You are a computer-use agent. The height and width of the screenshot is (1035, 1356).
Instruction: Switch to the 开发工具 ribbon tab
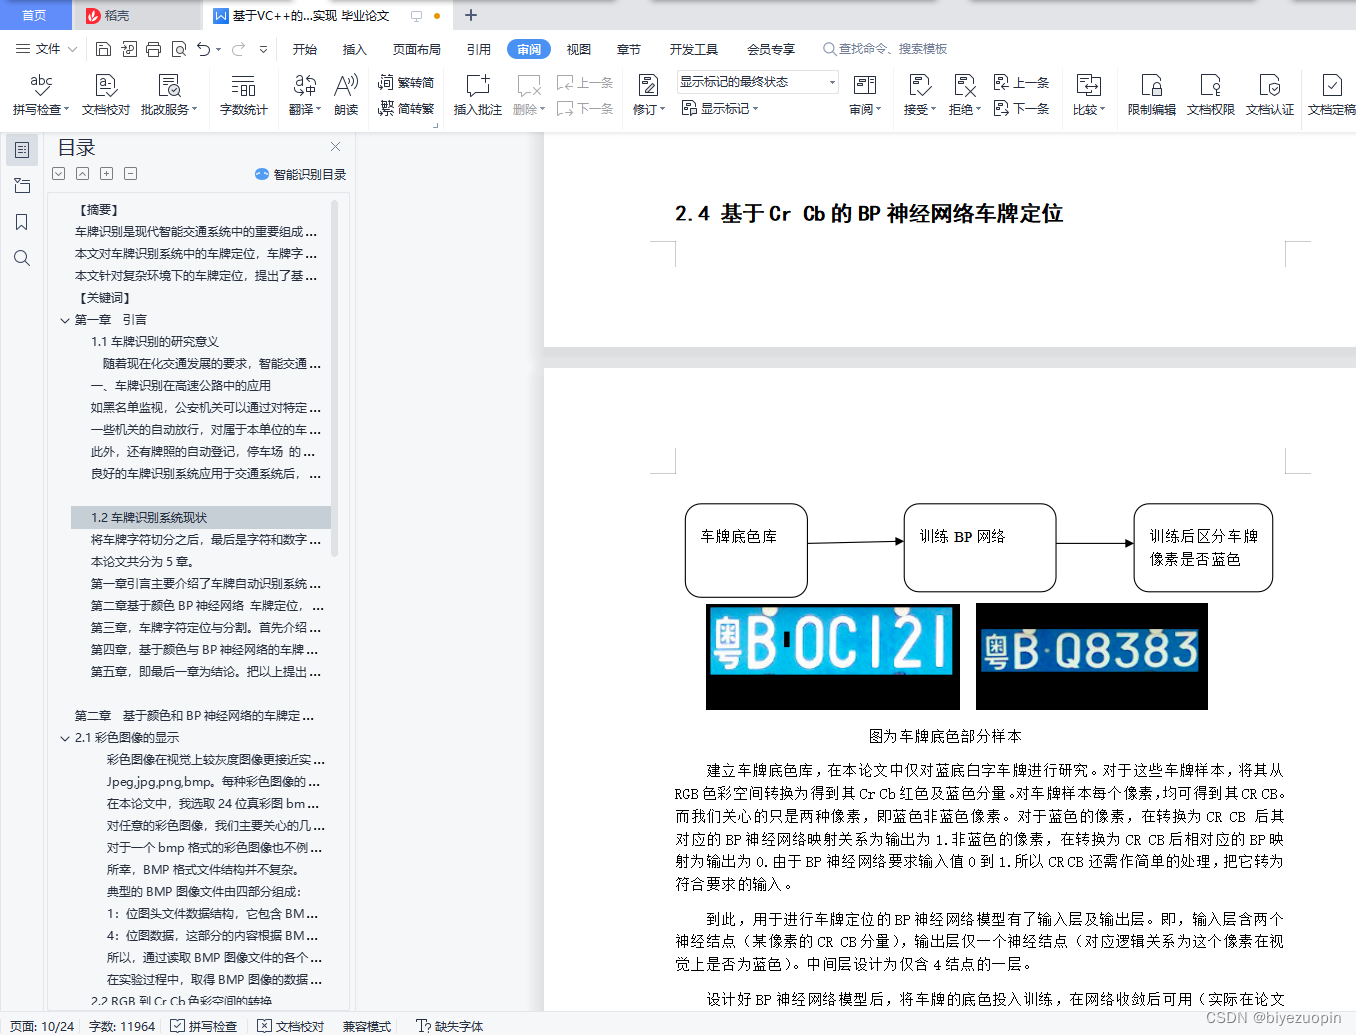pyautogui.click(x=694, y=49)
